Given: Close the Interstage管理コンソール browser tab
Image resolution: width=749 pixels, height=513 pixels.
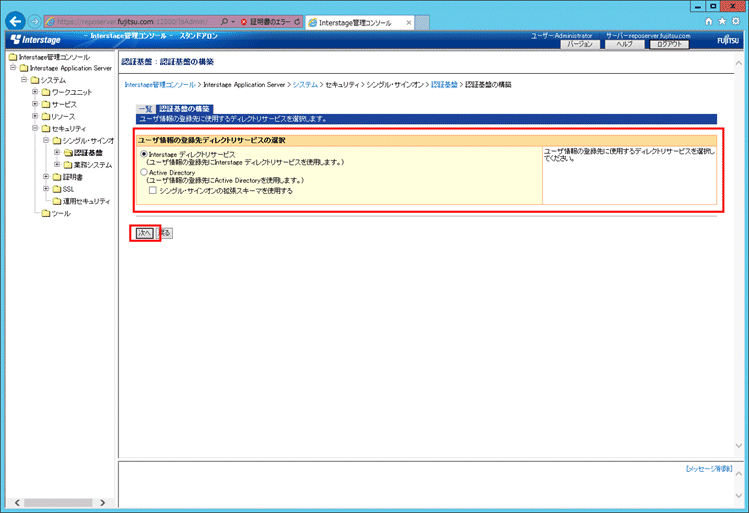Looking at the screenshot, I should [x=408, y=22].
